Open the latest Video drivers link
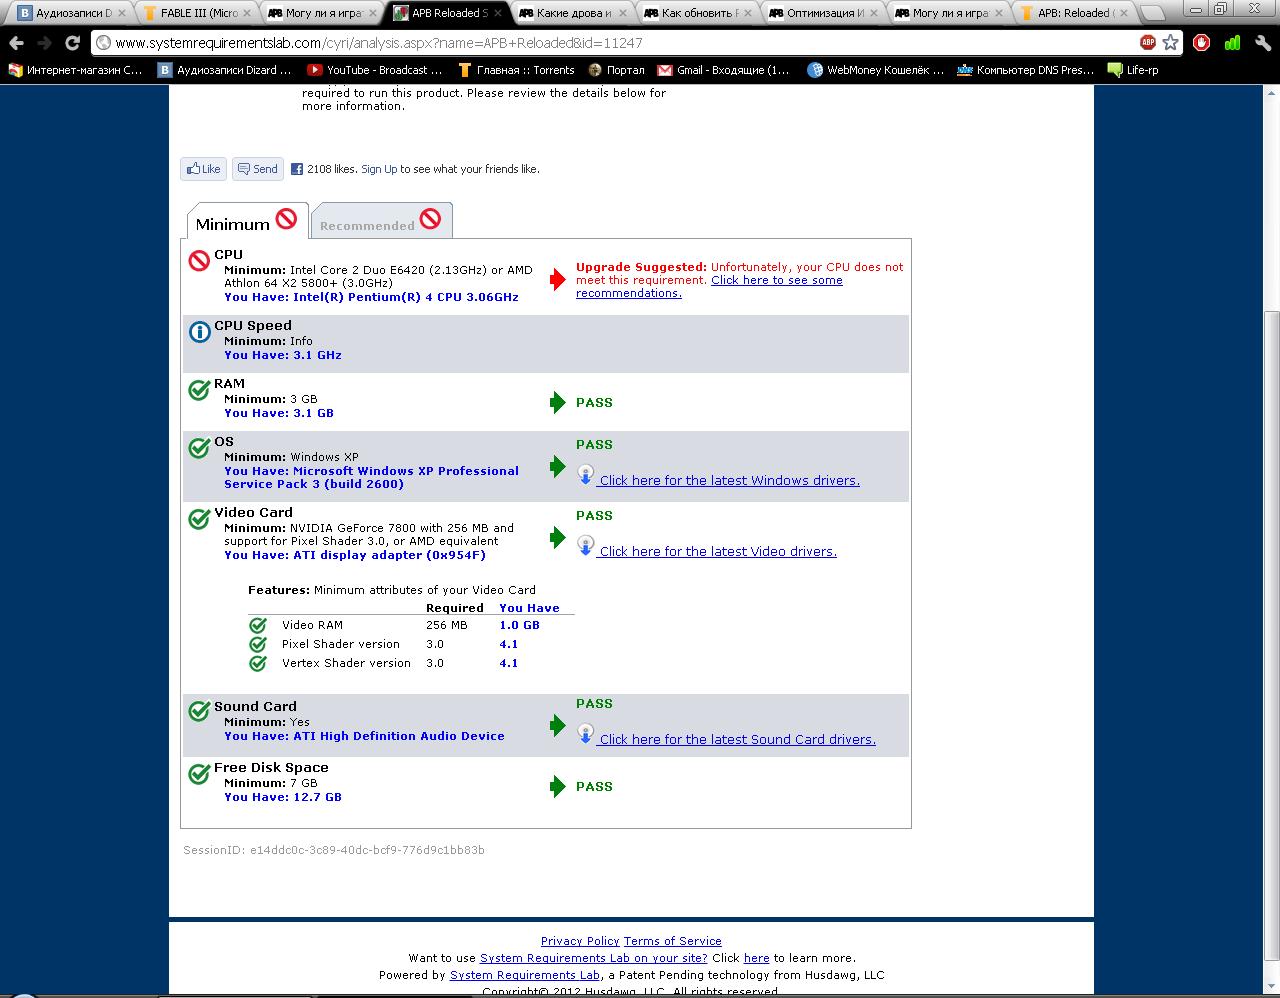Viewport: 1280px width, 998px height. point(717,551)
